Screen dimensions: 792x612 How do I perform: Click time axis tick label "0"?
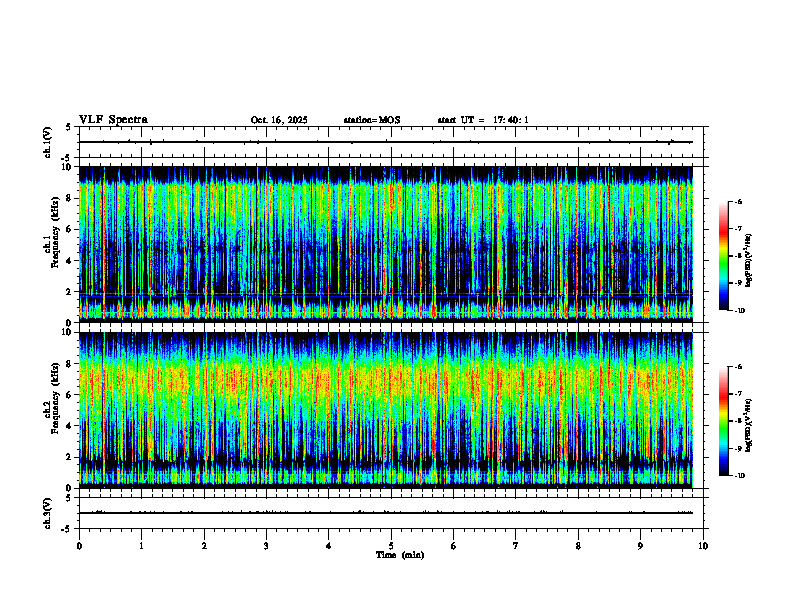pos(79,546)
